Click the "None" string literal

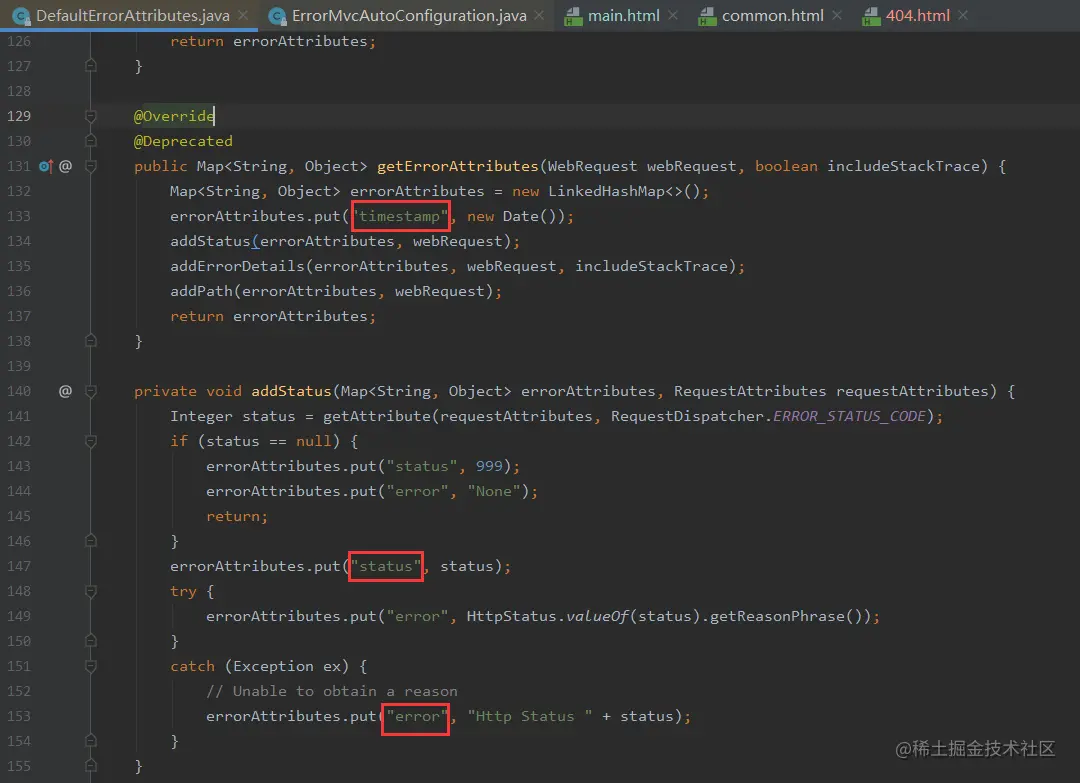[494, 491]
